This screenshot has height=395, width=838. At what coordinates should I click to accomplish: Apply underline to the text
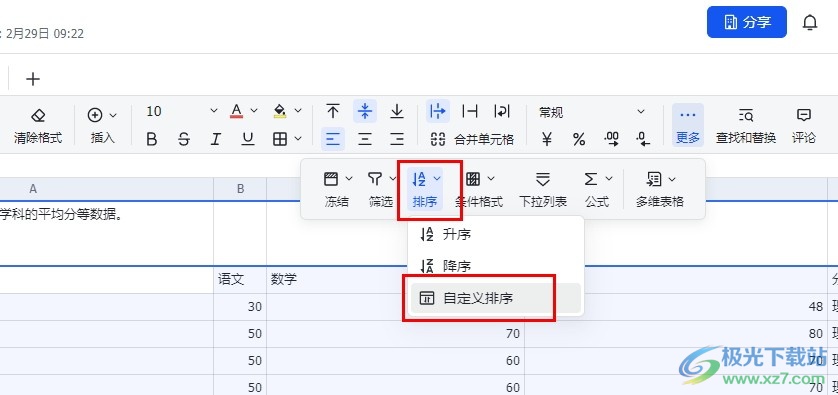click(247, 140)
